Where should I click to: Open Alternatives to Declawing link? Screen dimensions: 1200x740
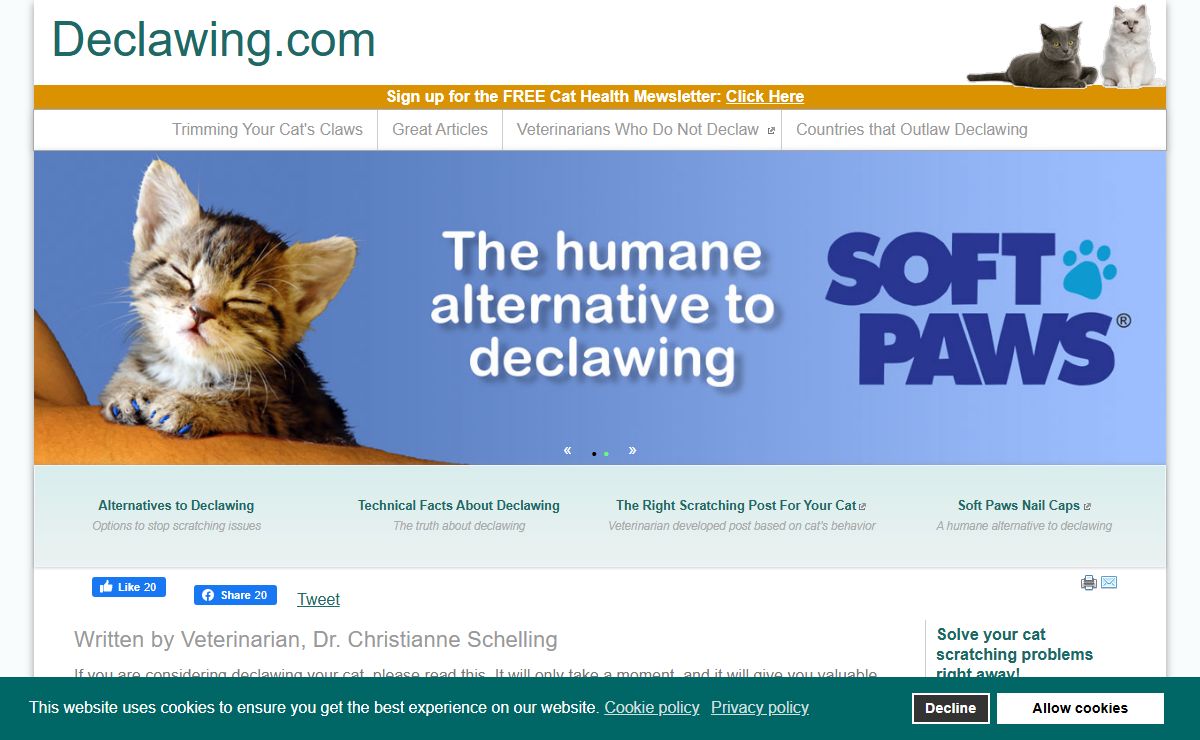click(x=176, y=506)
